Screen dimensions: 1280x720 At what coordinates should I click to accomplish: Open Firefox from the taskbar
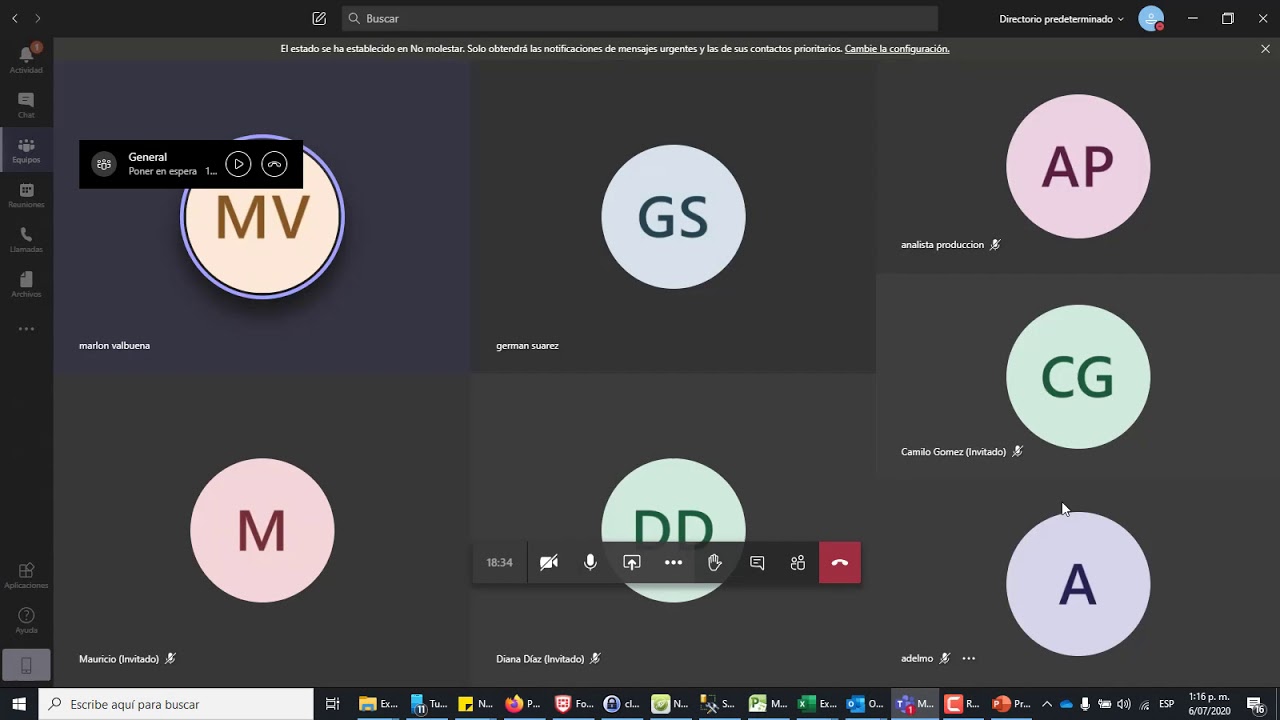522,704
